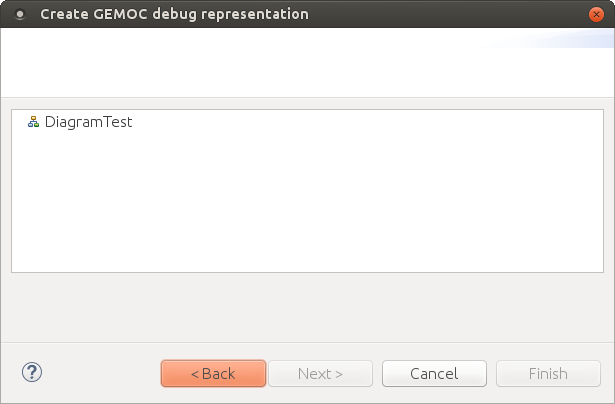Click the blue gradient decoration in the banner
Screen dimensions: 615x404
[560, 40]
